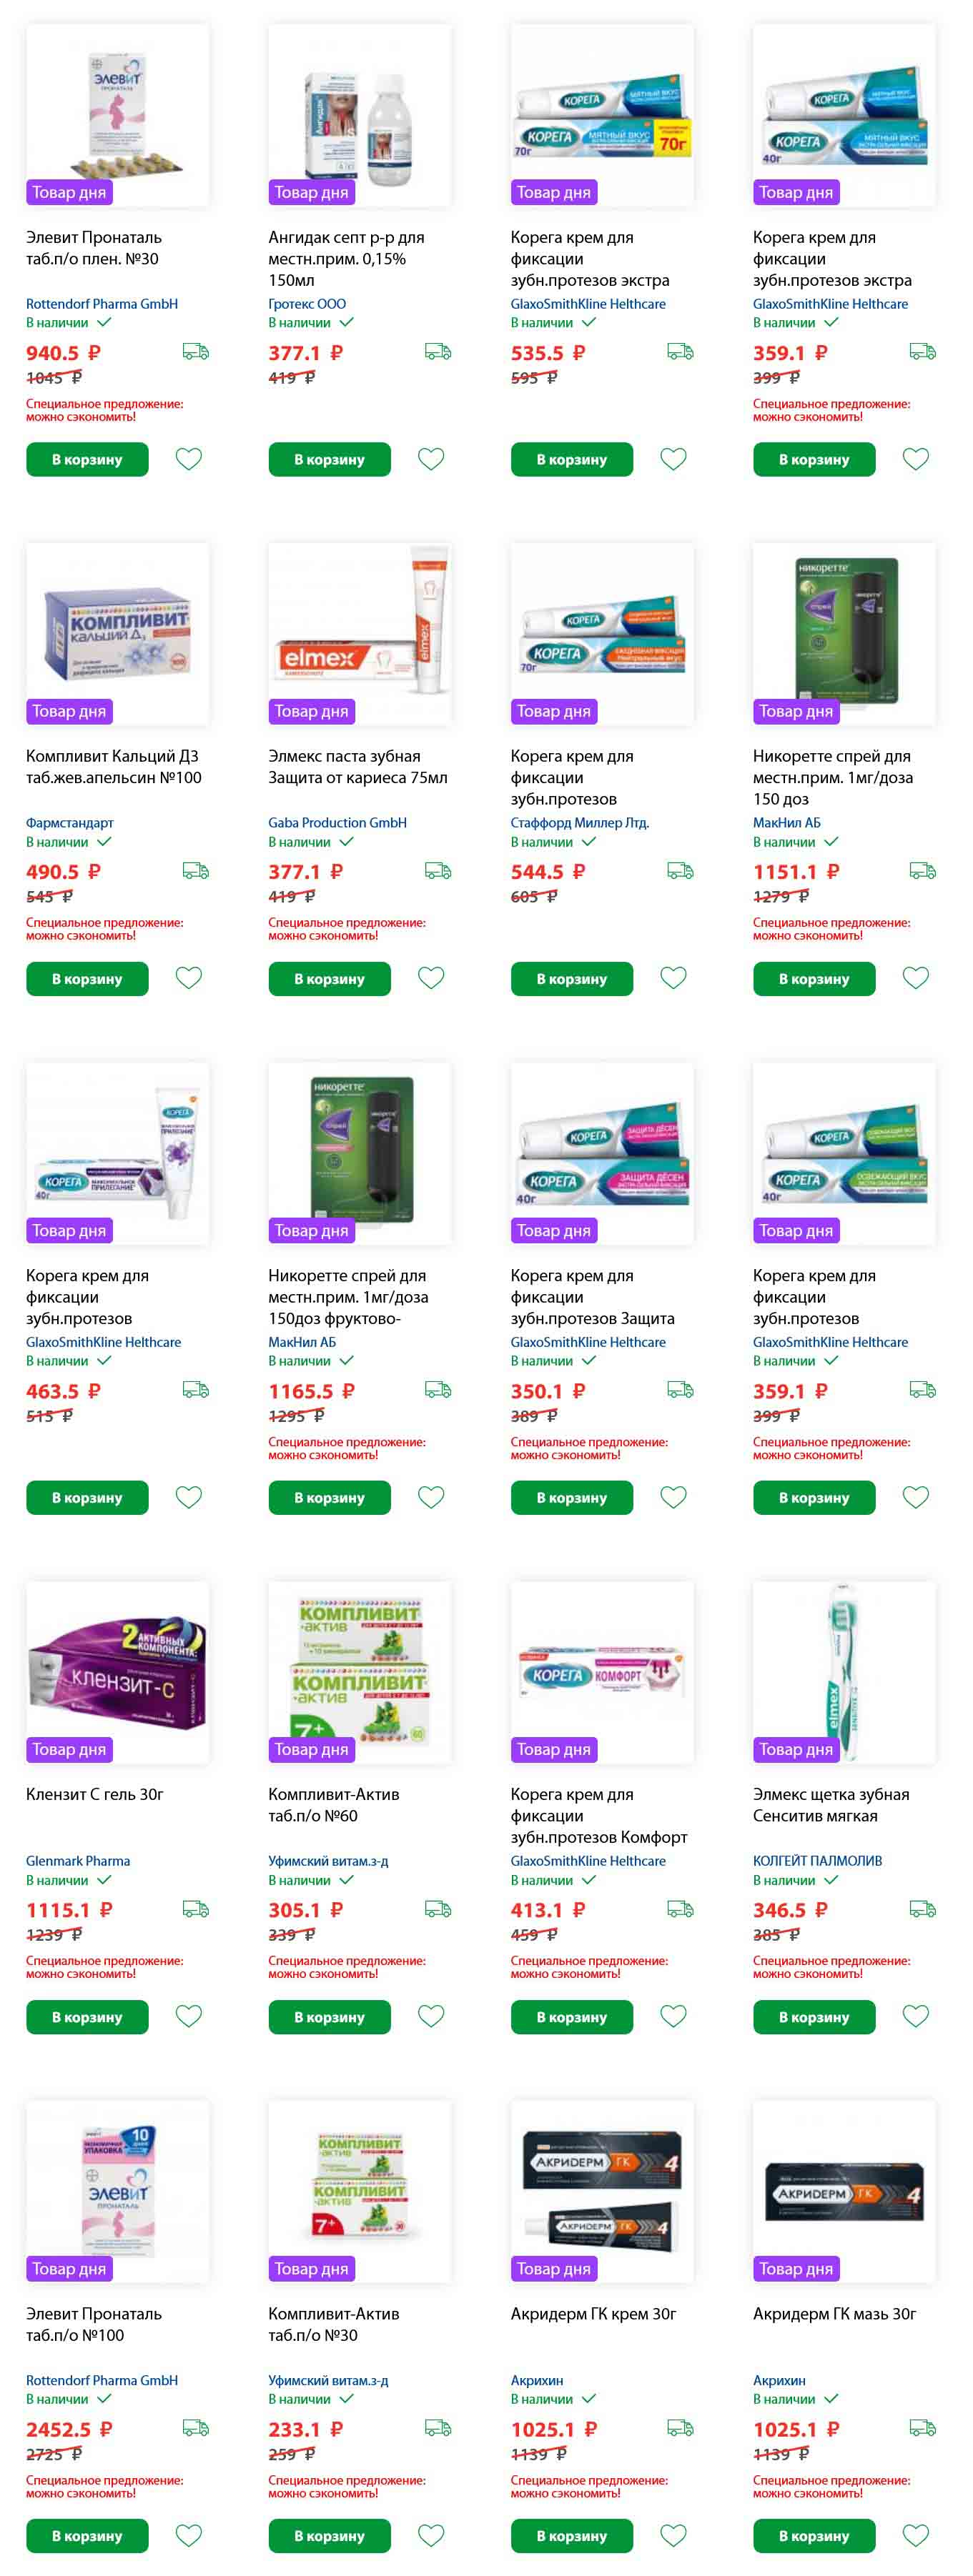
Task: Click delivery truck for Корега Комфорт 413.1 ₽
Action: tap(681, 1909)
